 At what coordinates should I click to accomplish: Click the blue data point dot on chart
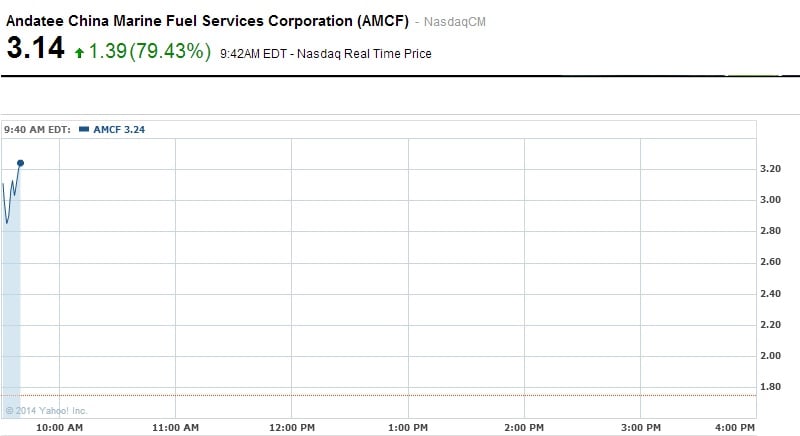[x=21, y=162]
